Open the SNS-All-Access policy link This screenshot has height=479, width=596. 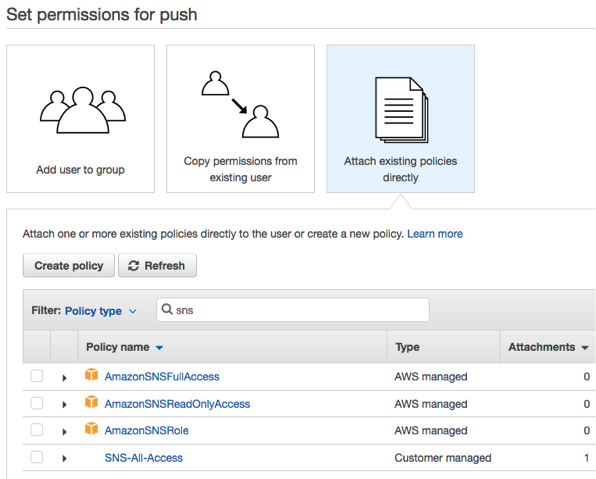point(144,458)
